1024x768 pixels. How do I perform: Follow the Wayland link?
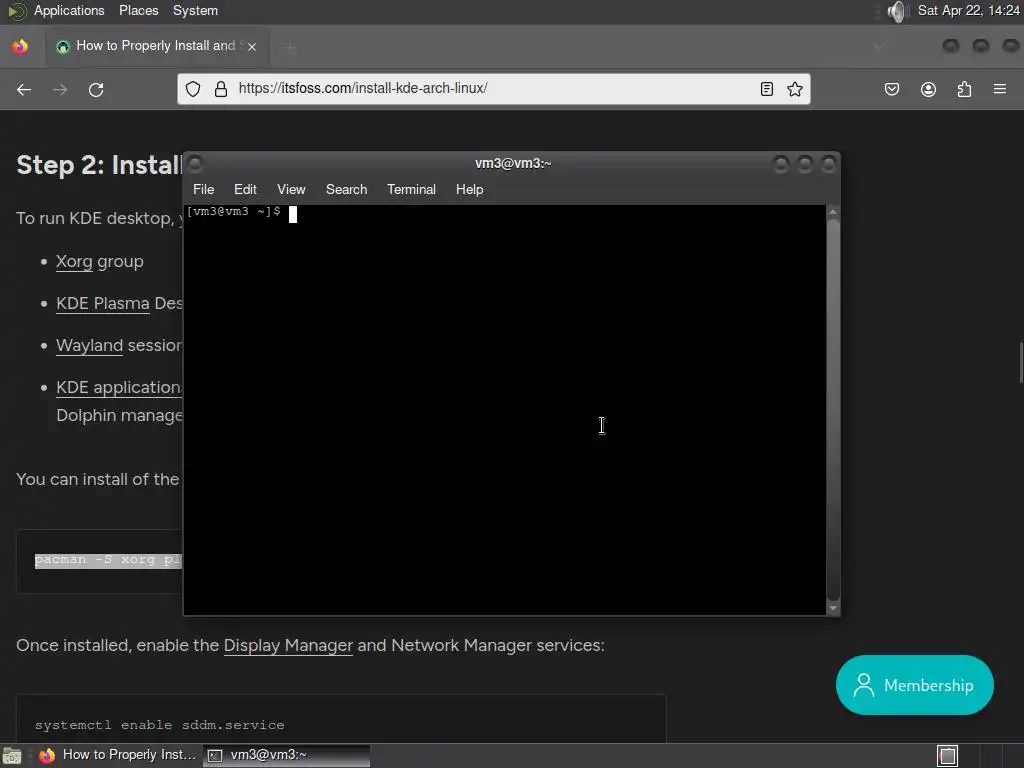coord(89,345)
